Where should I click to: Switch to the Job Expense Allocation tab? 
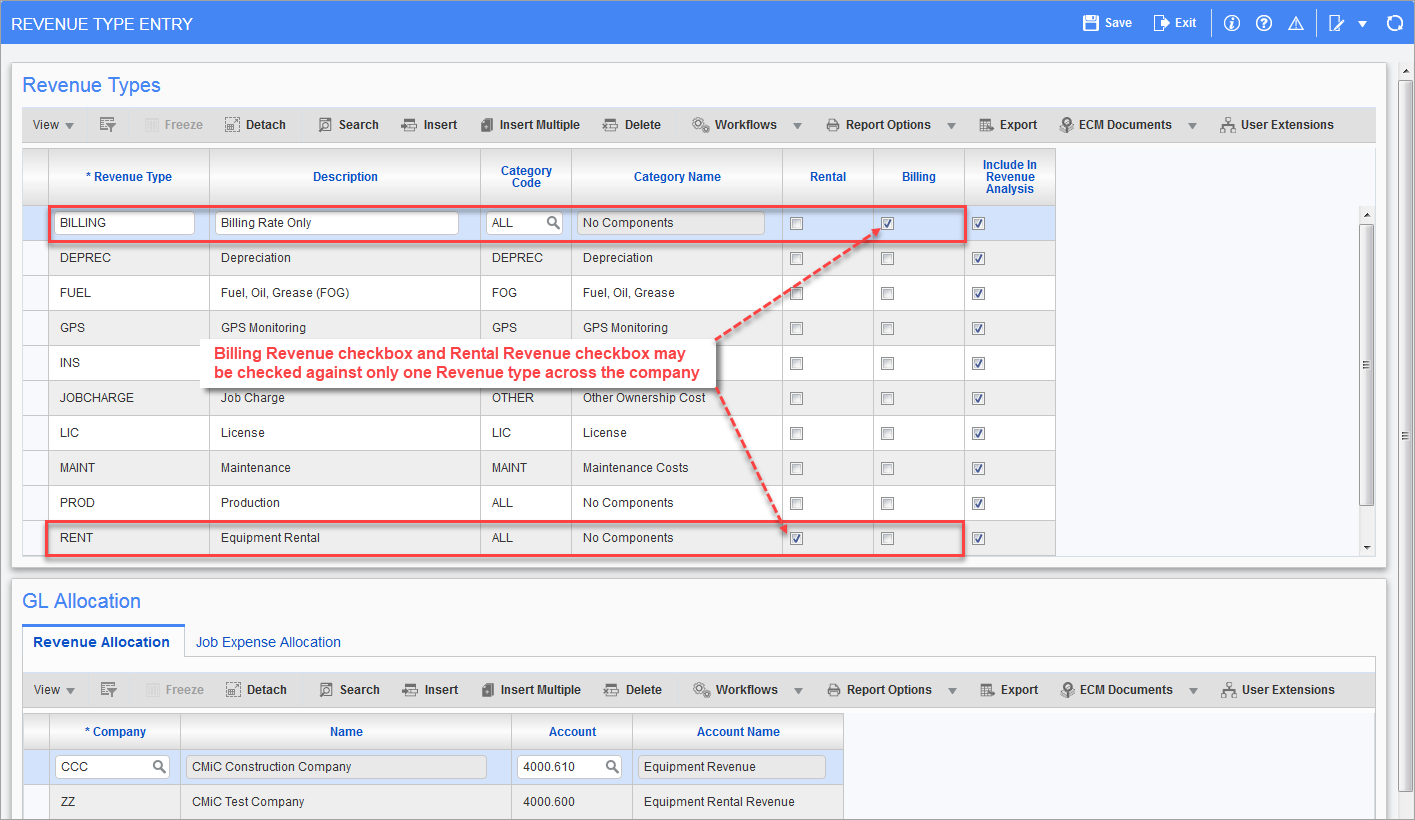click(268, 642)
